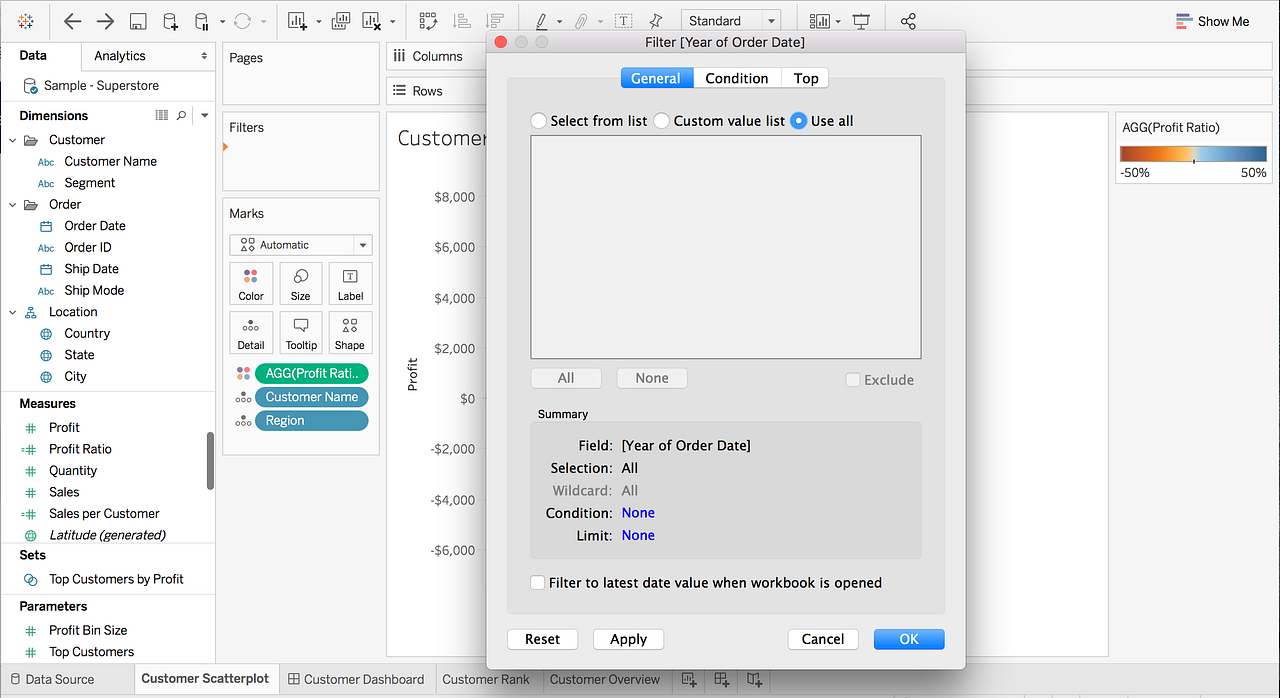Image resolution: width=1280 pixels, height=698 pixels.
Task: Open the new worksheet dropdown arrow
Action: coord(318,21)
